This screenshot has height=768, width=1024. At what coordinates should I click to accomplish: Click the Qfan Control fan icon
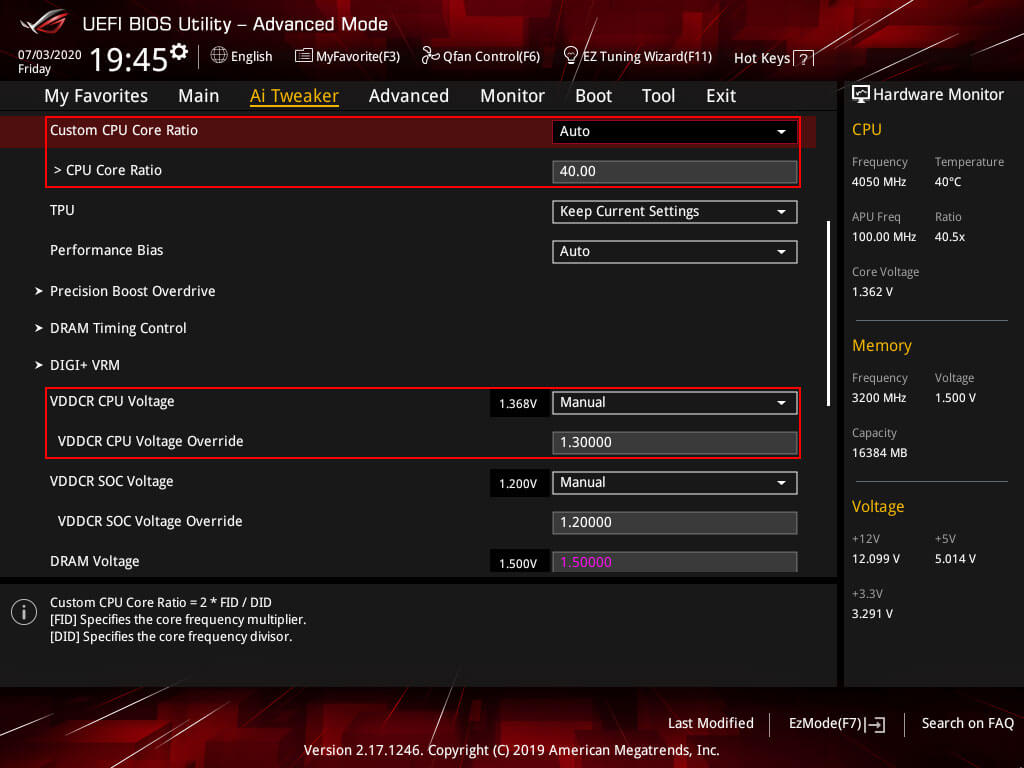430,56
